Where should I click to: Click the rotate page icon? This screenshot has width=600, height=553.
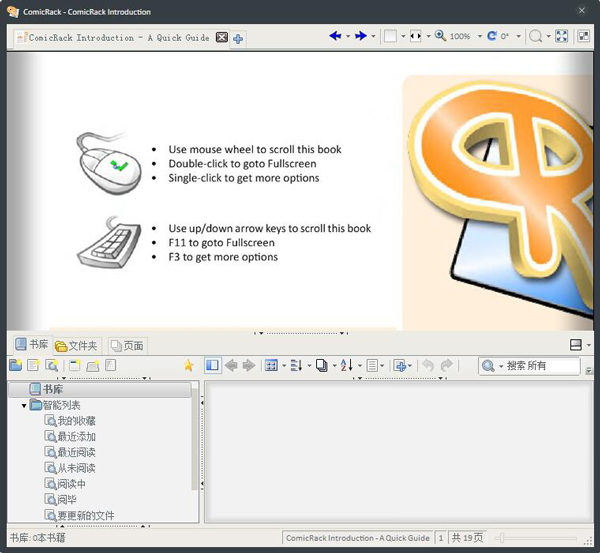[492, 36]
